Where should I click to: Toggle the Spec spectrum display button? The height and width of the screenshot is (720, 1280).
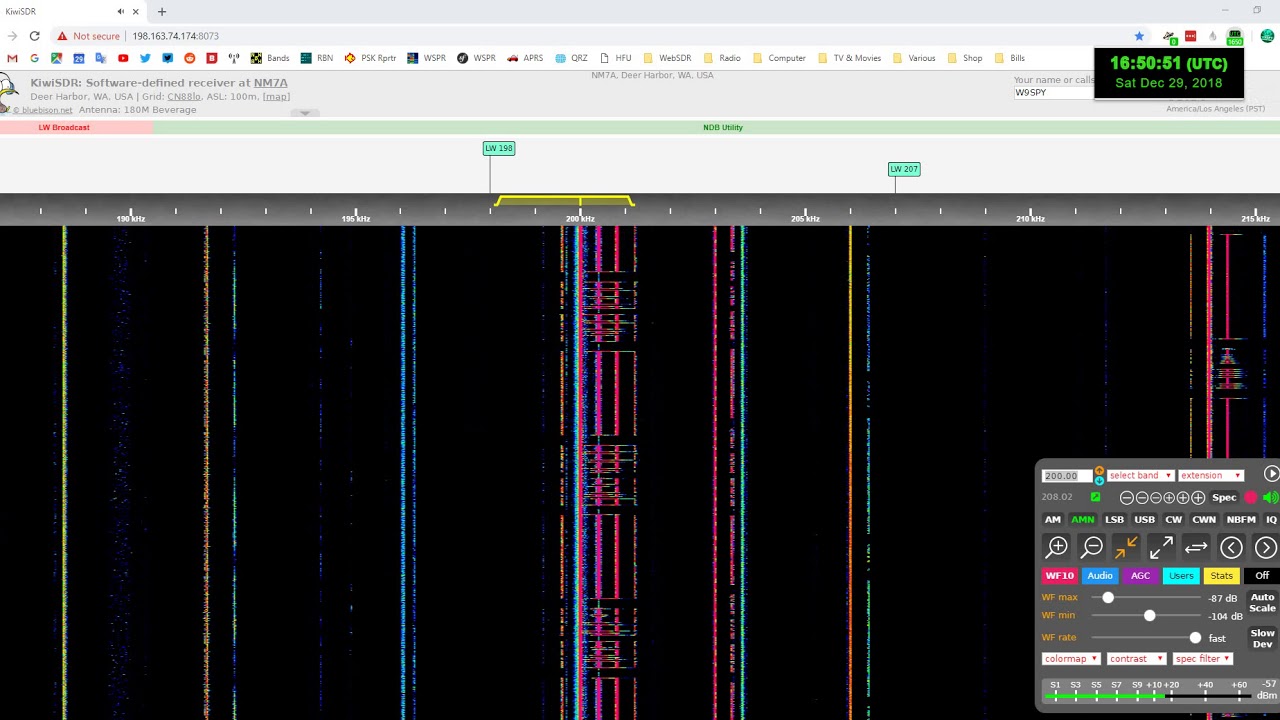click(1224, 497)
